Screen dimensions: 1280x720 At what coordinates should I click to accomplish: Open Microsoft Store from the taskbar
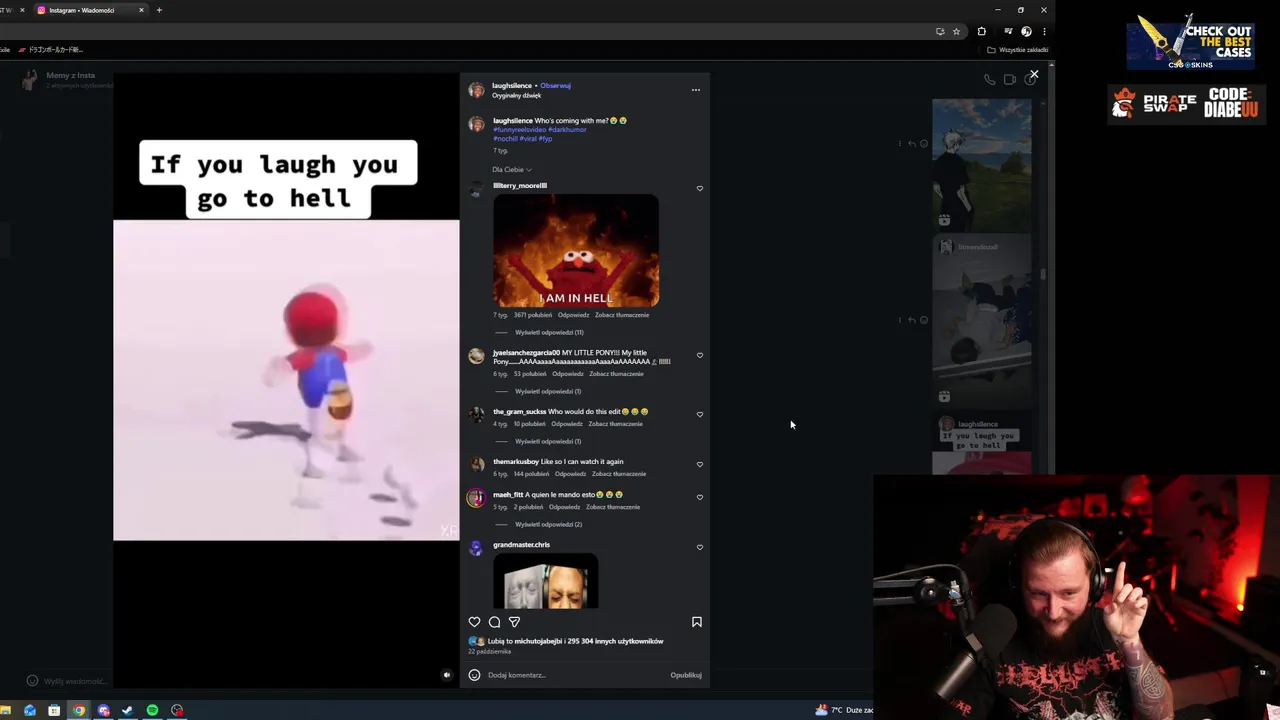(54, 710)
